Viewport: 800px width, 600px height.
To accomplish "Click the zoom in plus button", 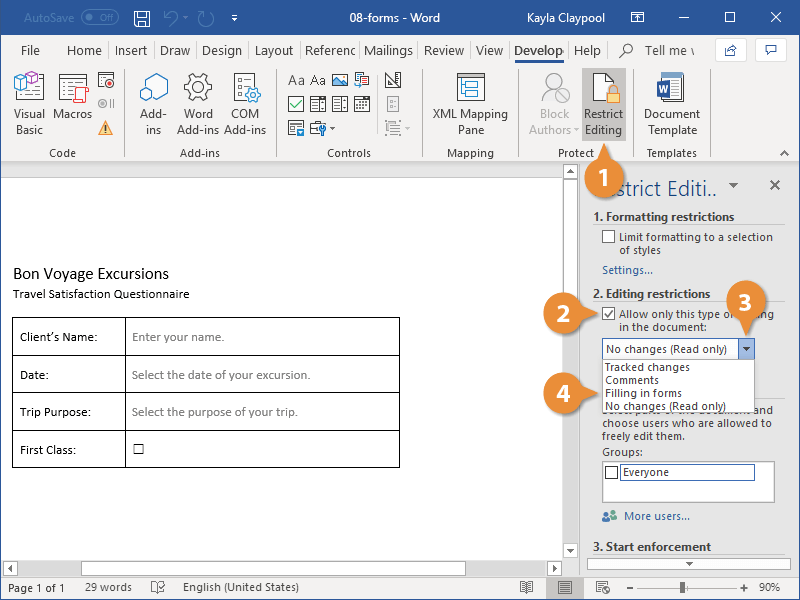I will click(x=744, y=588).
